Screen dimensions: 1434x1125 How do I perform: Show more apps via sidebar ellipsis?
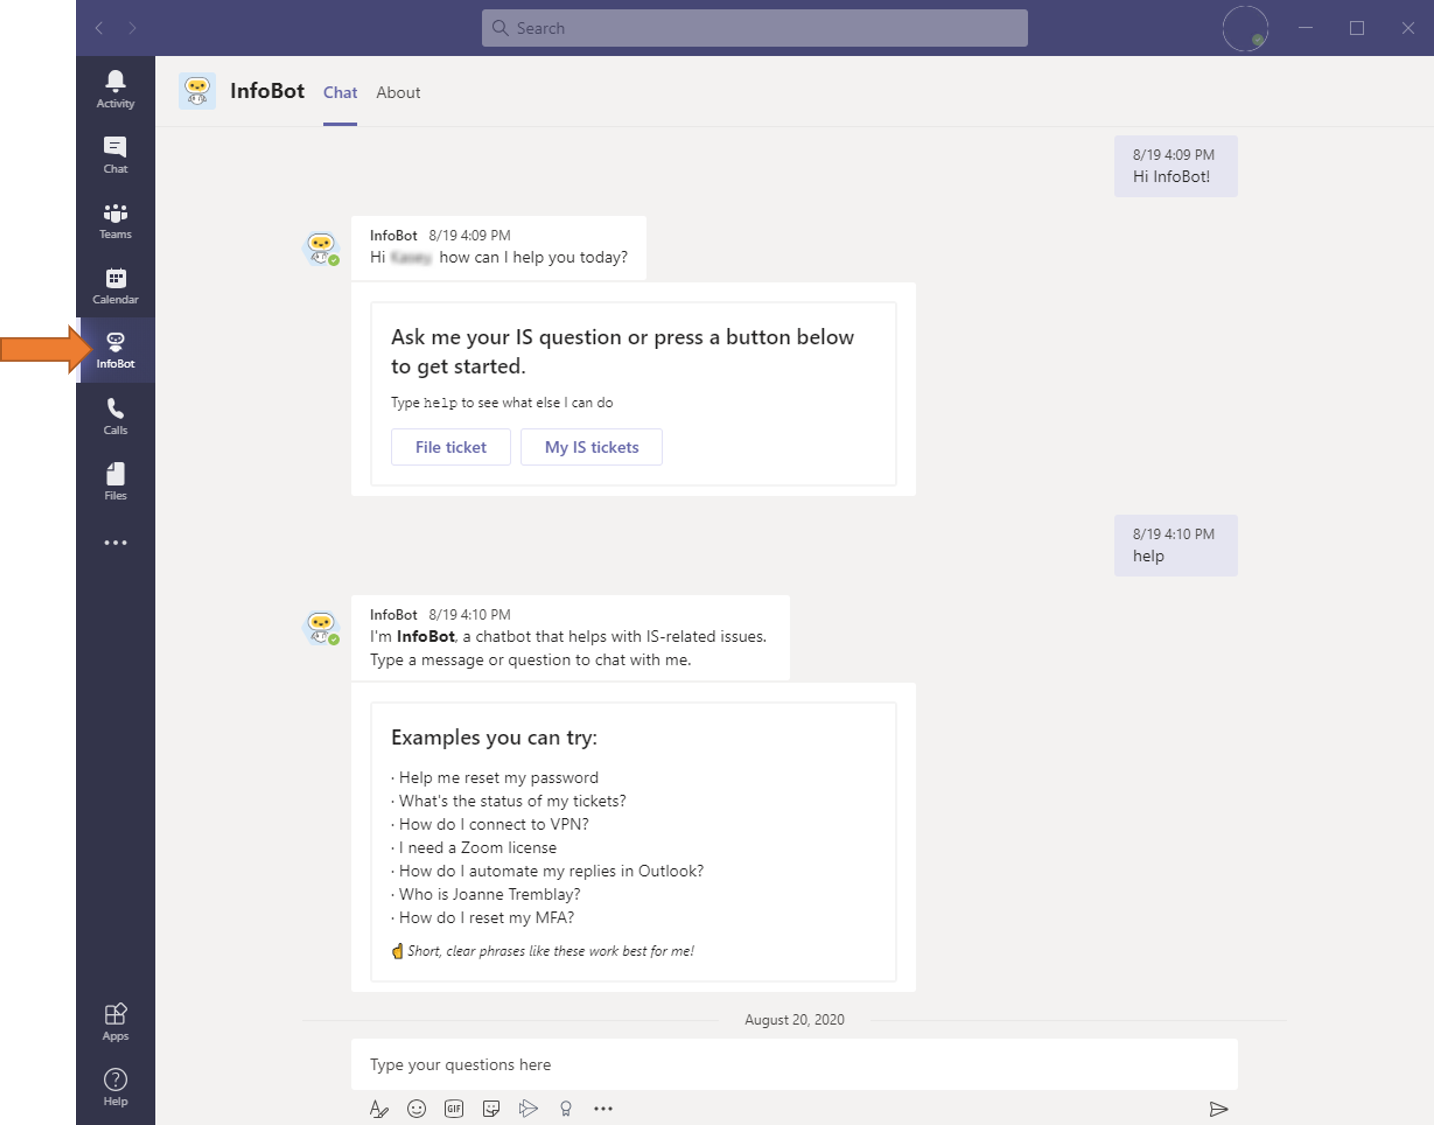coord(115,543)
